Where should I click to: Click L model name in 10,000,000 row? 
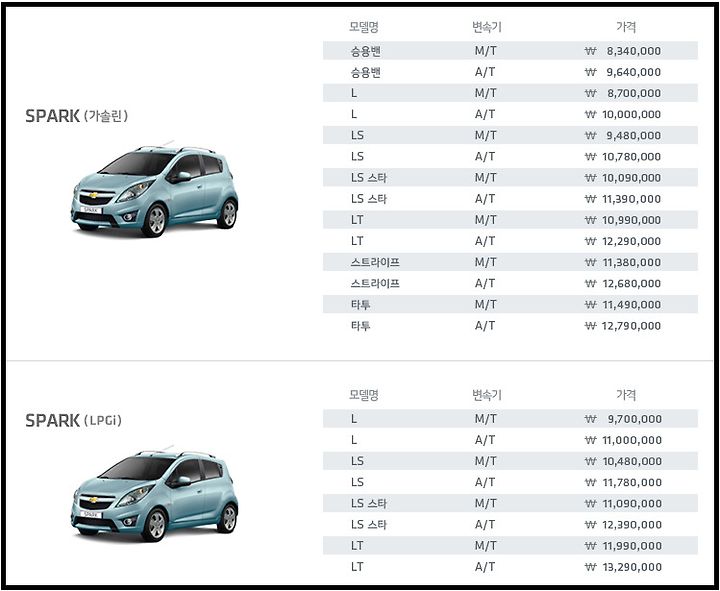coord(354,114)
